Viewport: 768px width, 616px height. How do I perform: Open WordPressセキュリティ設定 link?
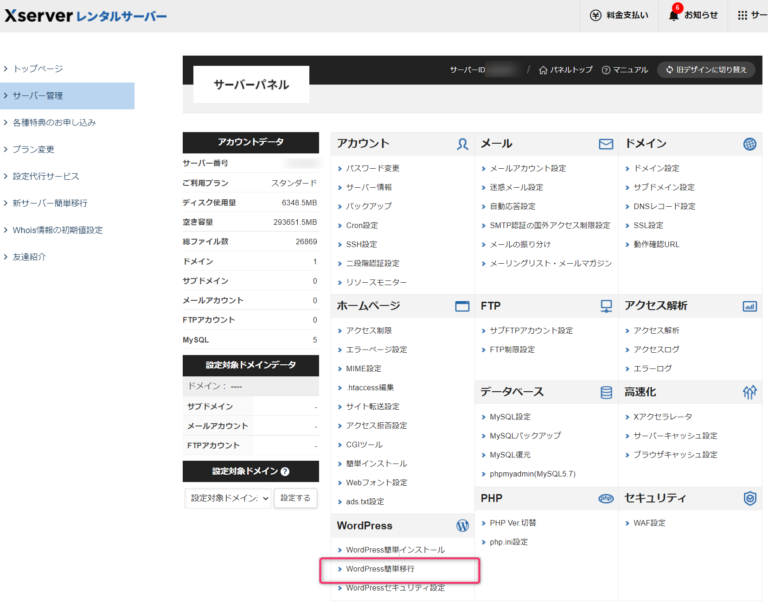pos(395,589)
